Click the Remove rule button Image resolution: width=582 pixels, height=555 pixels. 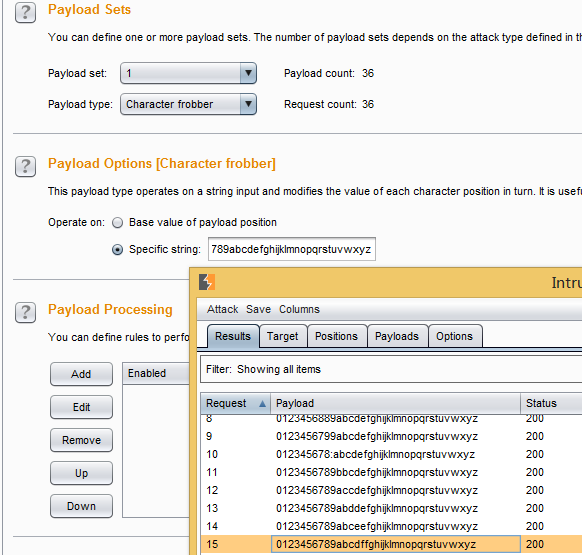click(81, 440)
